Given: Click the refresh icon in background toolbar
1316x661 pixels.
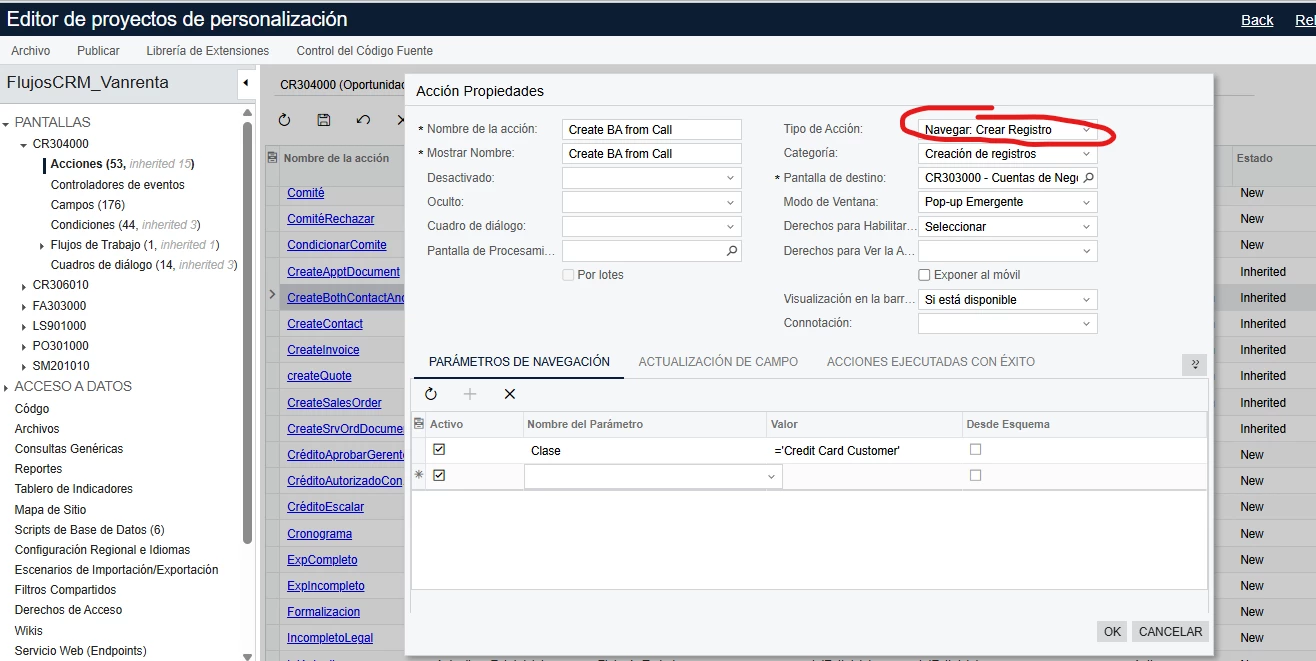Looking at the screenshot, I should pyautogui.click(x=284, y=120).
